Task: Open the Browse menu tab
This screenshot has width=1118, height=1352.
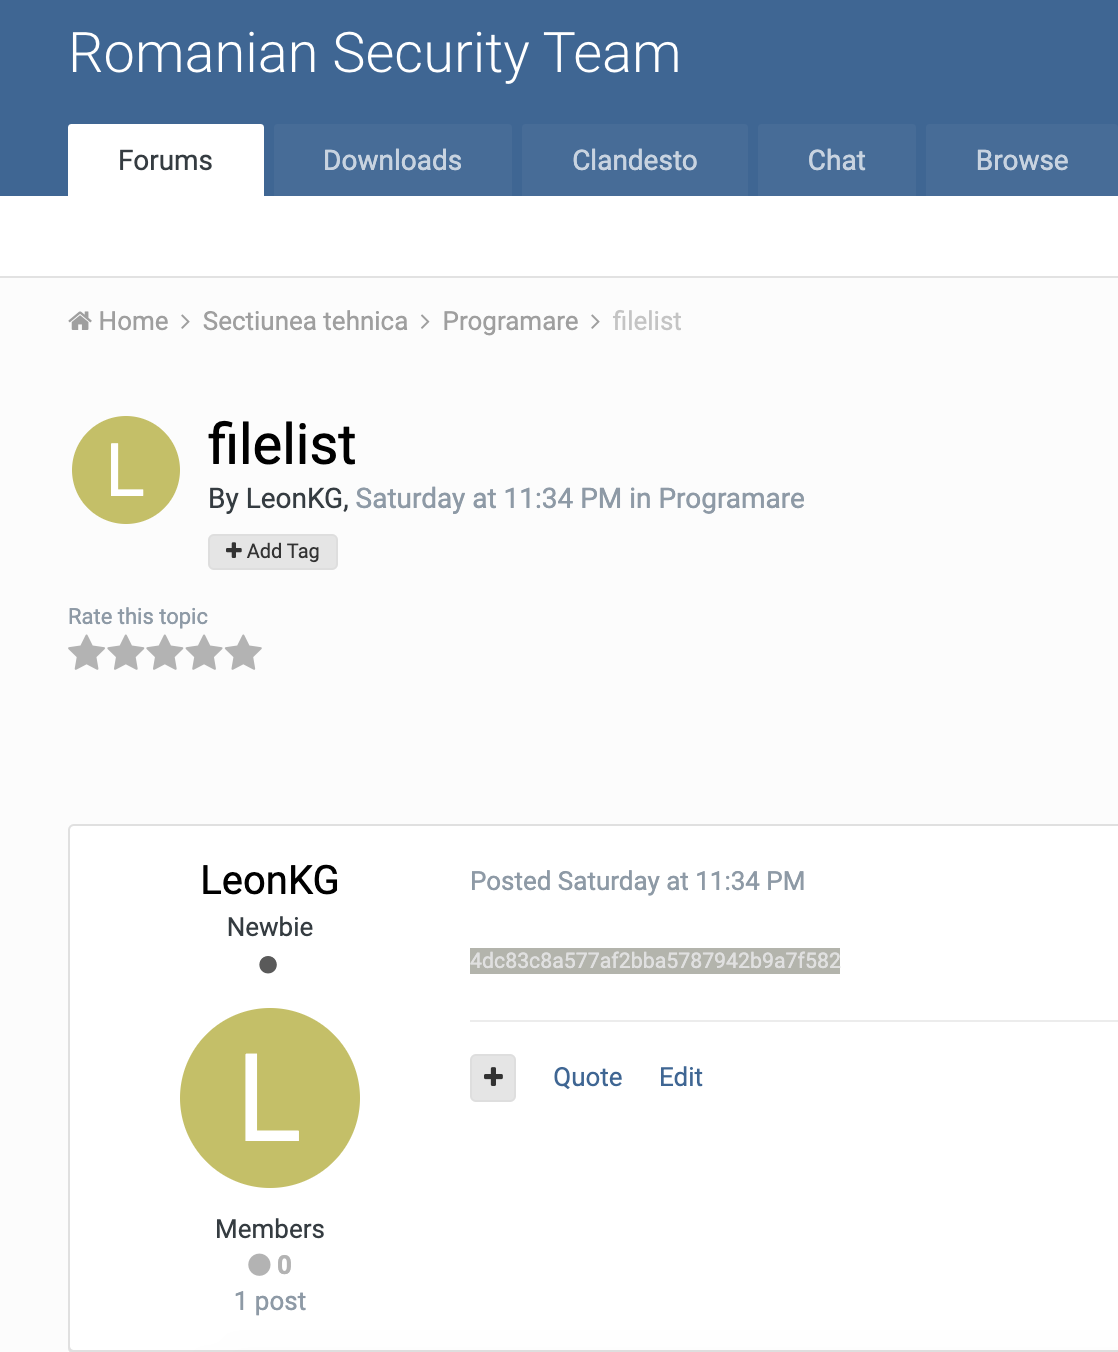Action: pyautogui.click(x=1021, y=160)
